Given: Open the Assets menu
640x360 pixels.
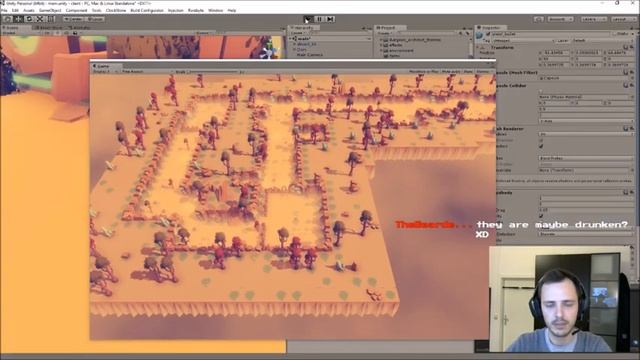Looking at the screenshot, I should (29, 10).
